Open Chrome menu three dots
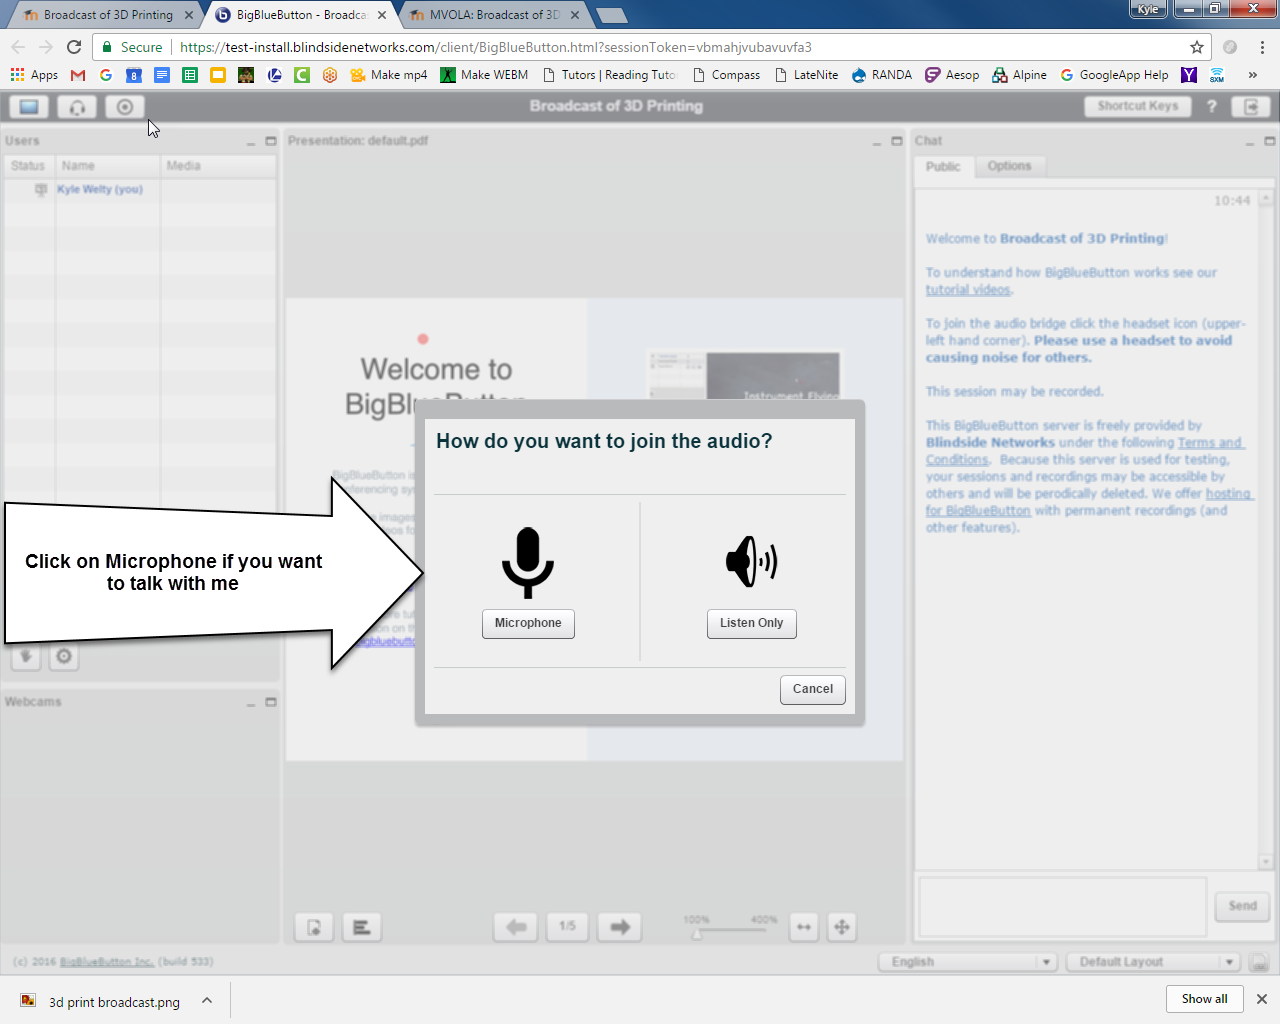This screenshot has height=1024, width=1280. tap(1262, 47)
